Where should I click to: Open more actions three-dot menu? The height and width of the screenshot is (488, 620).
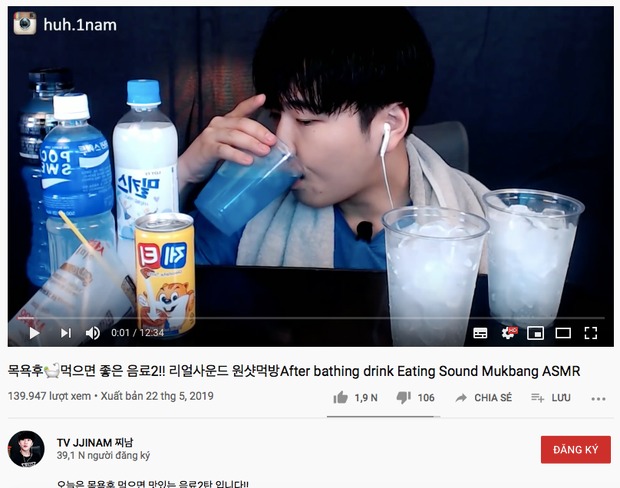(x=598, y=399)
